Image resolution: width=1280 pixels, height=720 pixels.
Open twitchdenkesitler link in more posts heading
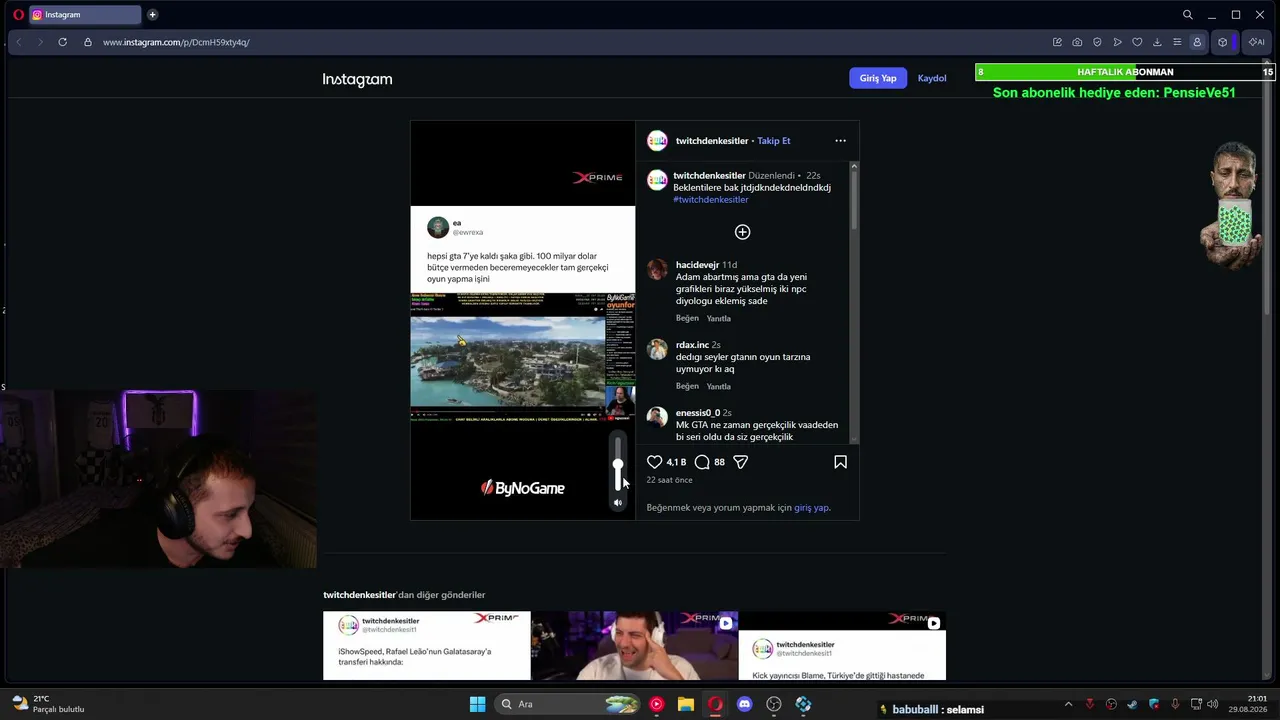click(360, 595)
